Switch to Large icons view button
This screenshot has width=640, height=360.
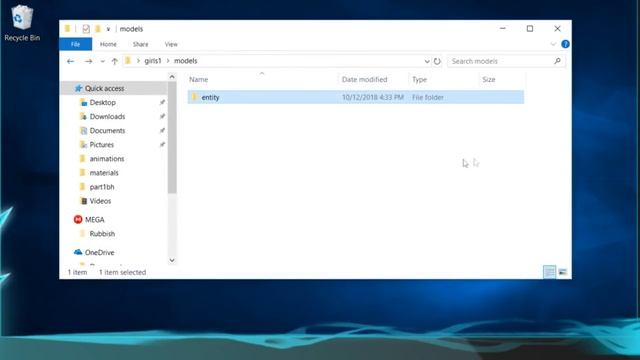tap(563, 272)
